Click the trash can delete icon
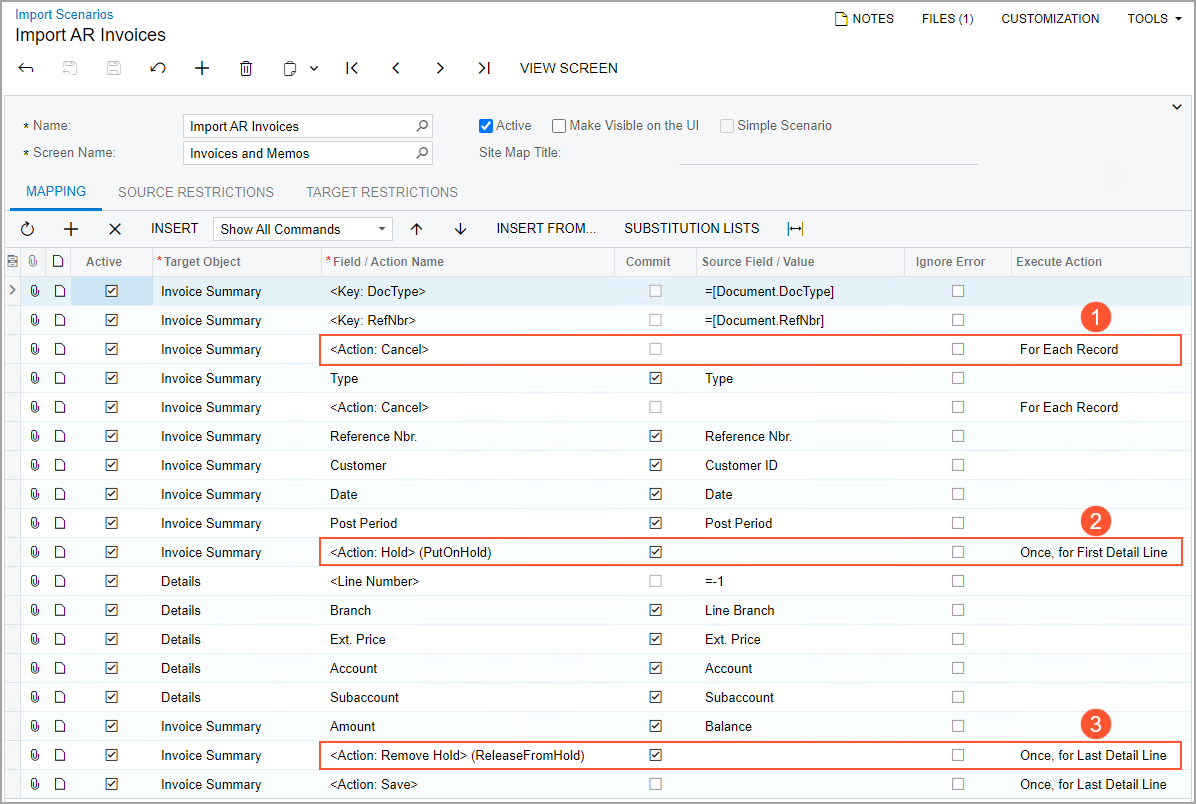 246,68
